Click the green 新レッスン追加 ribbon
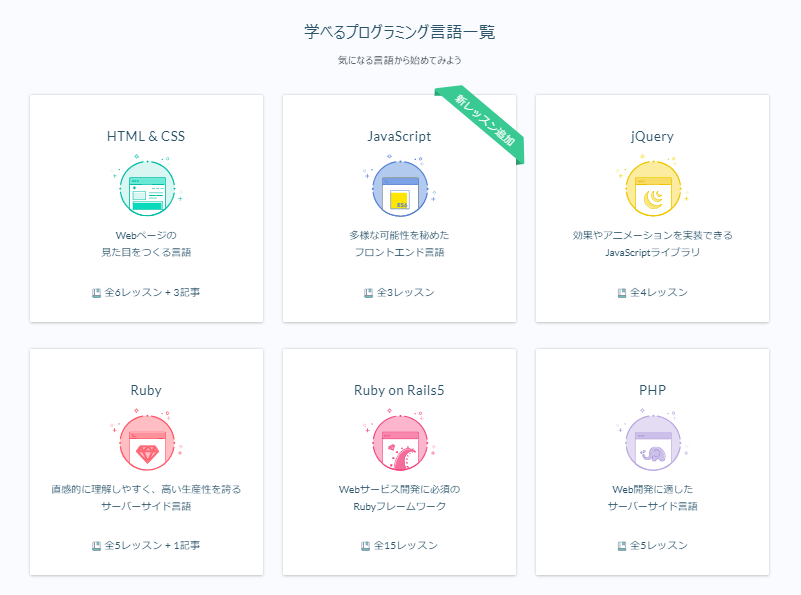The width and height of the screenshot is (801, 595). (481, 123)
